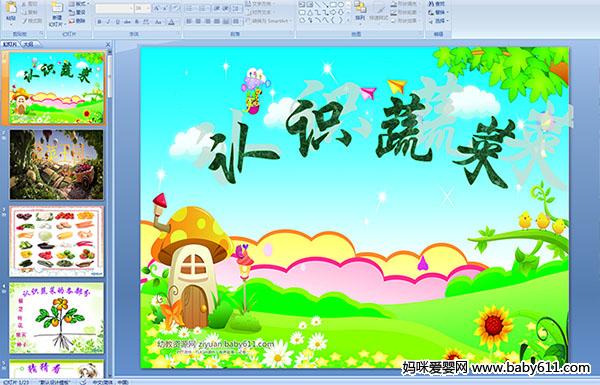The image size is (600, 385).
Task: Select the oval shape in the shapes gallery
Action: (x=341, y=5)
